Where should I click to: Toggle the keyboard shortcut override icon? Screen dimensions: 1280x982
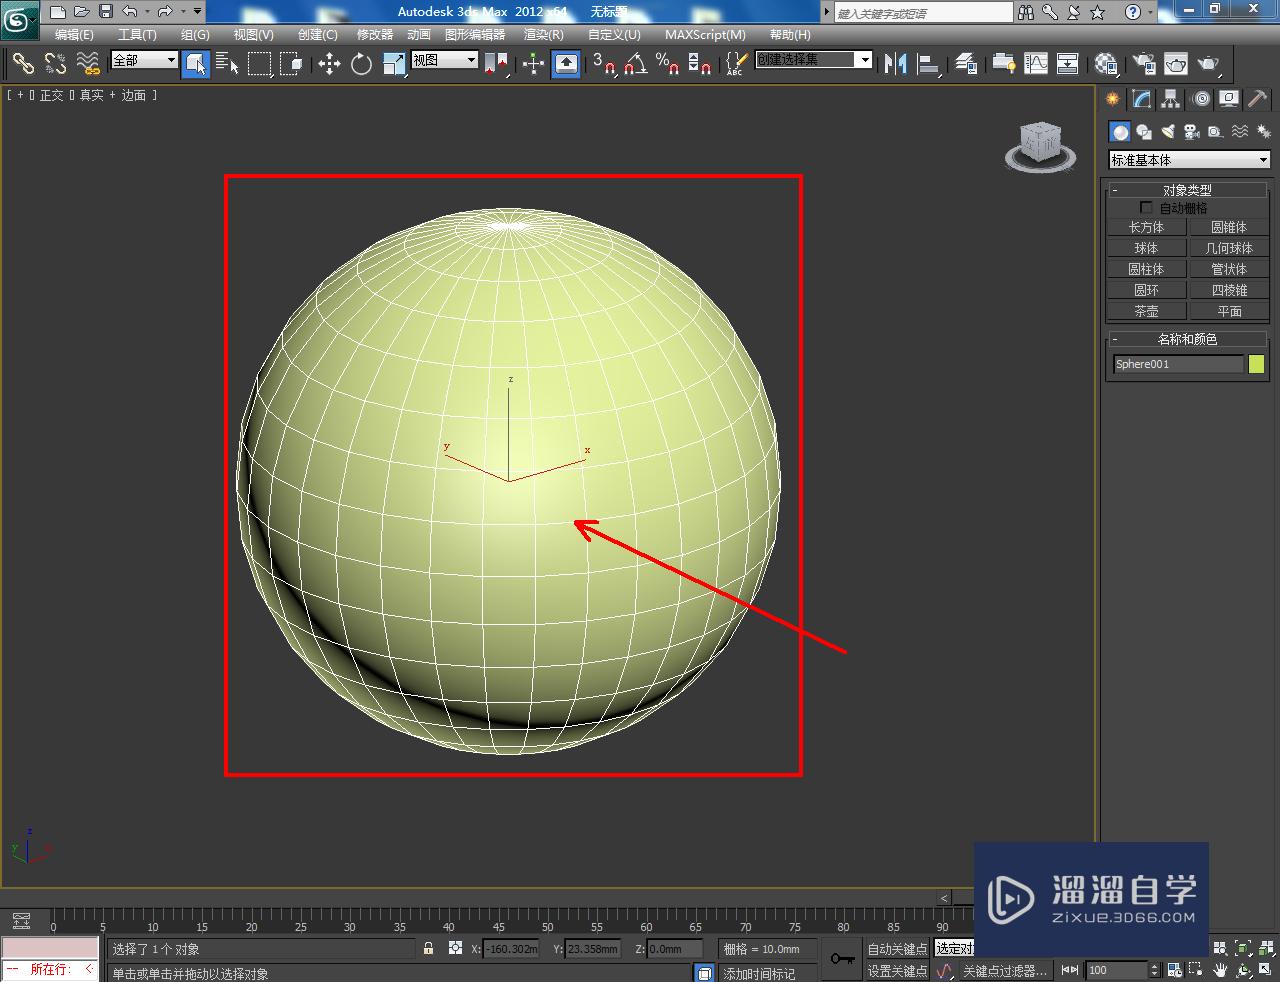566,64
